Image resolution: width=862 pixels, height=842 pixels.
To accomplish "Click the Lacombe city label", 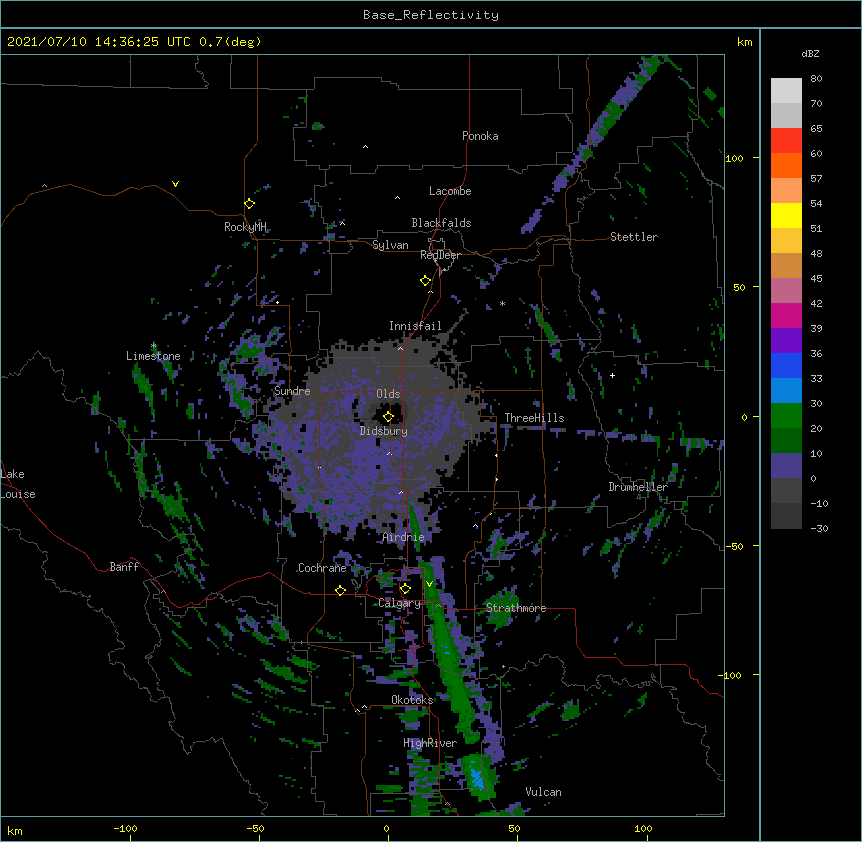I will (450, 191).
